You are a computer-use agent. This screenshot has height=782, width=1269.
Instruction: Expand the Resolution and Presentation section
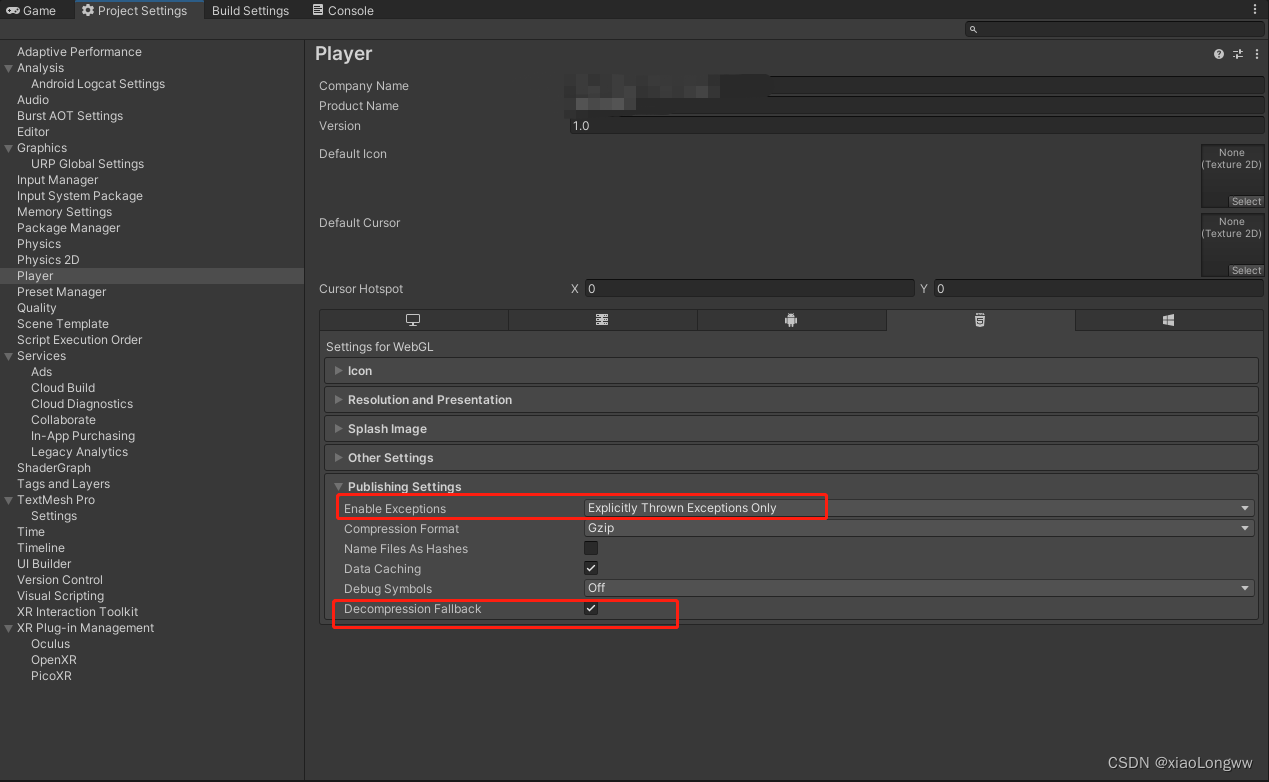point(791,400)
